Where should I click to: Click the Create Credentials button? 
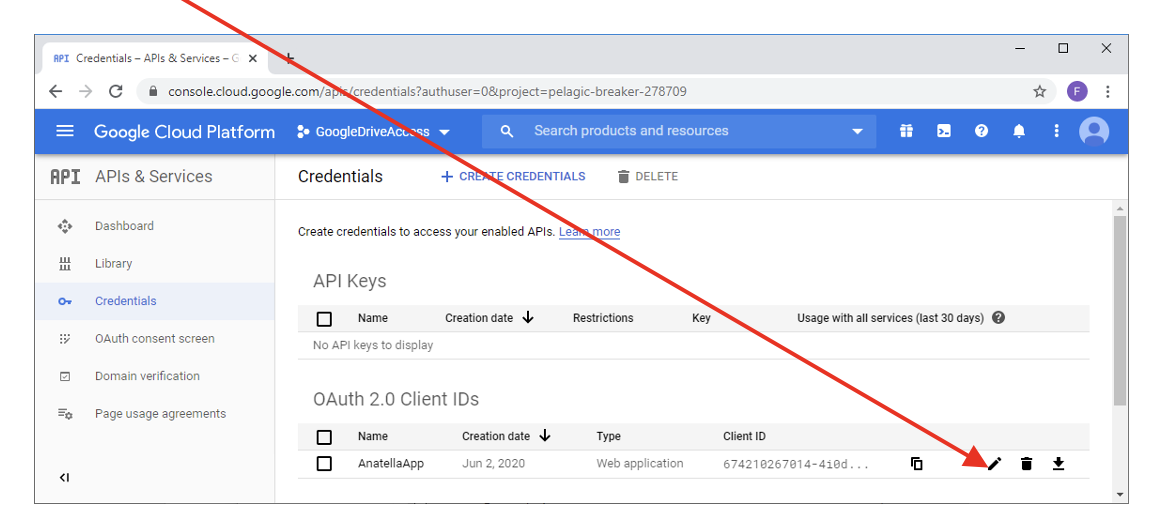(x=513, y=176)
